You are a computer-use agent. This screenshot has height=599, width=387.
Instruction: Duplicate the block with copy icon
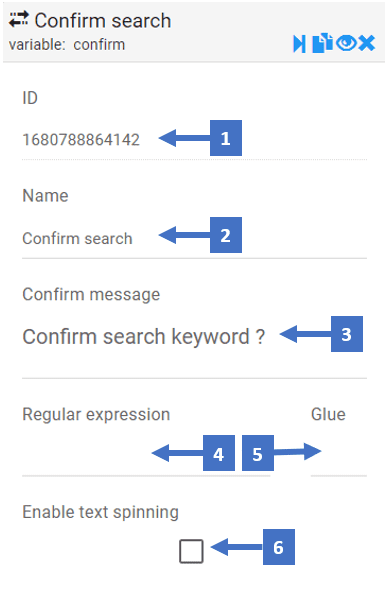point(322,43)
